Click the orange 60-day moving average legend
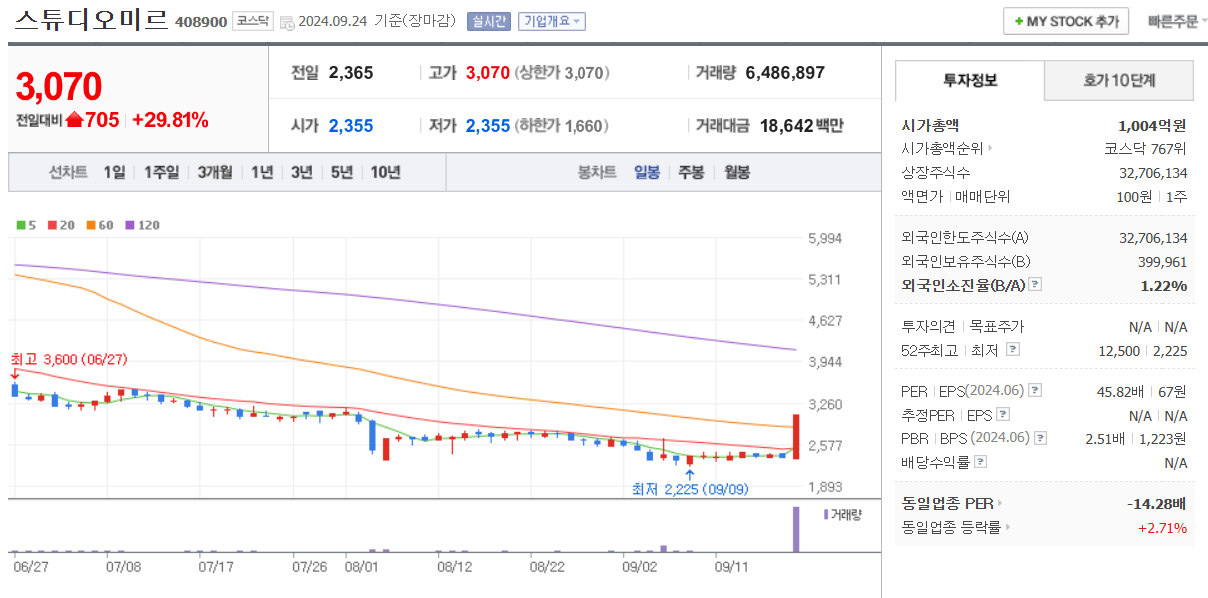 pyautogui.click(x=98, y=225)
